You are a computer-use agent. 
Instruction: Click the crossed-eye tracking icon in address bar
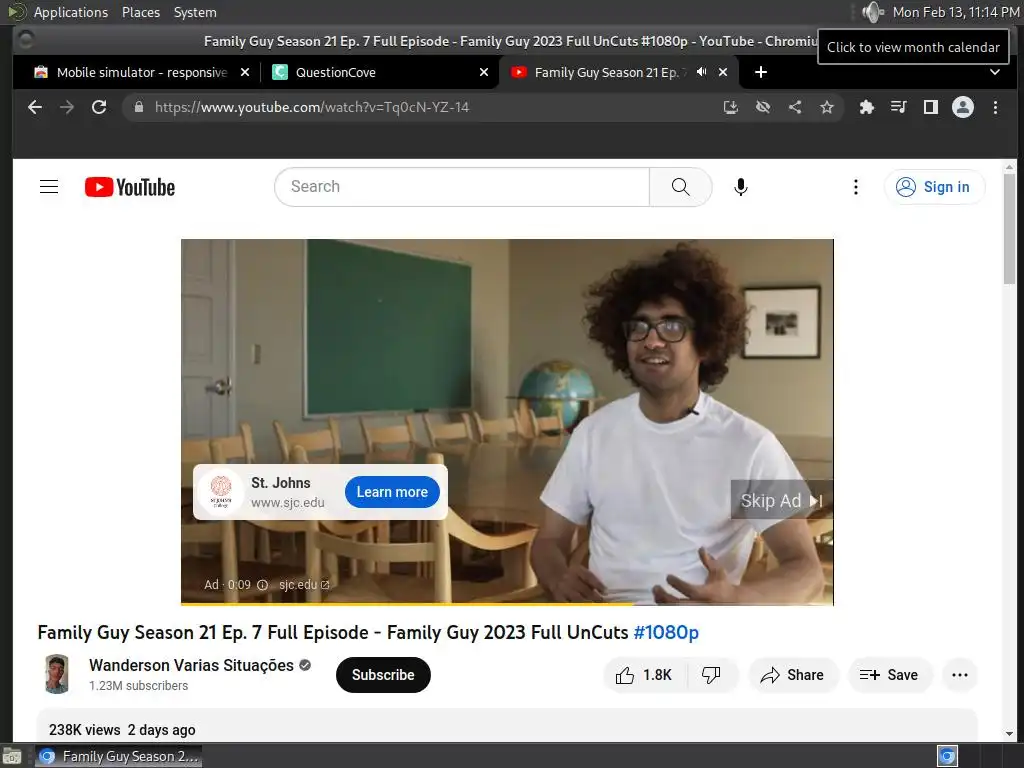[x=763, y=107]
